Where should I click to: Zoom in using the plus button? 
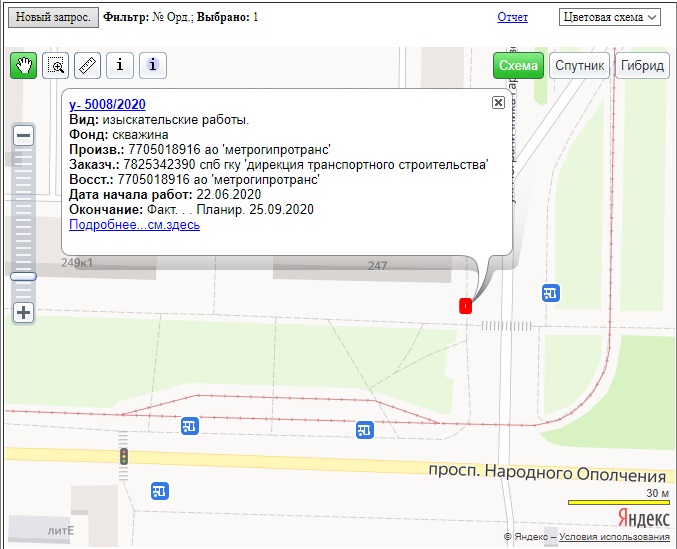(x=23, y=312)
